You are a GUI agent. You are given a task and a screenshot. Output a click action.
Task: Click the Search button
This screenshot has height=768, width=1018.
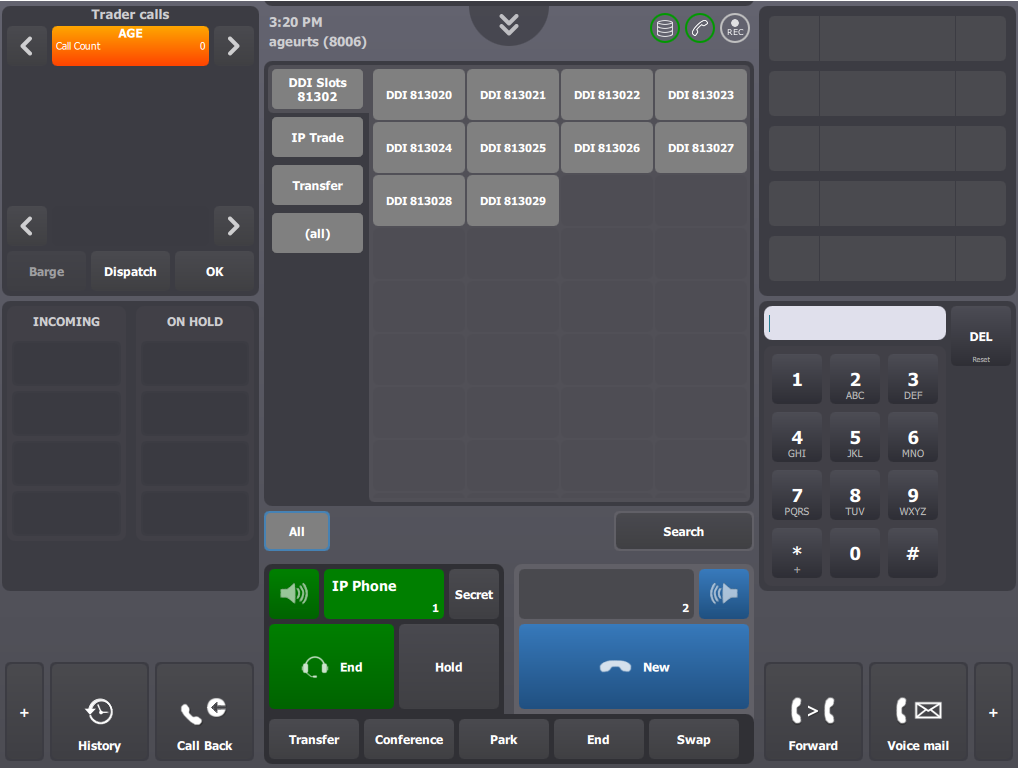click(x=684, y=531)
